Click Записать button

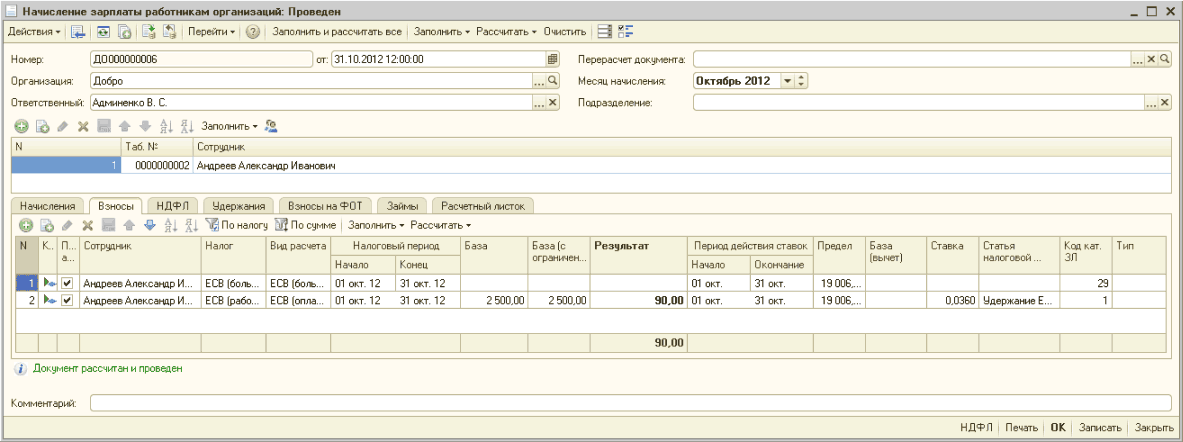1101,427
